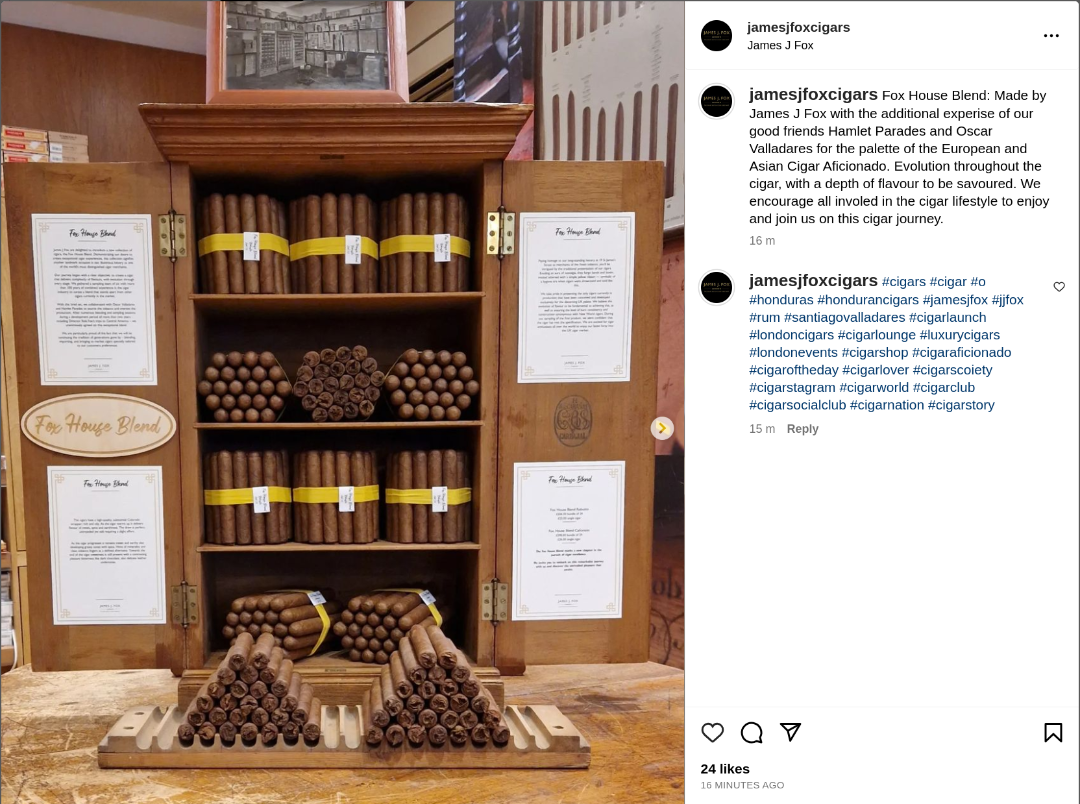Image resolution: width=1080 pixels, height=804 pixels.
Task: Click the cigar cabinet photo
Action: click(342, 402)
